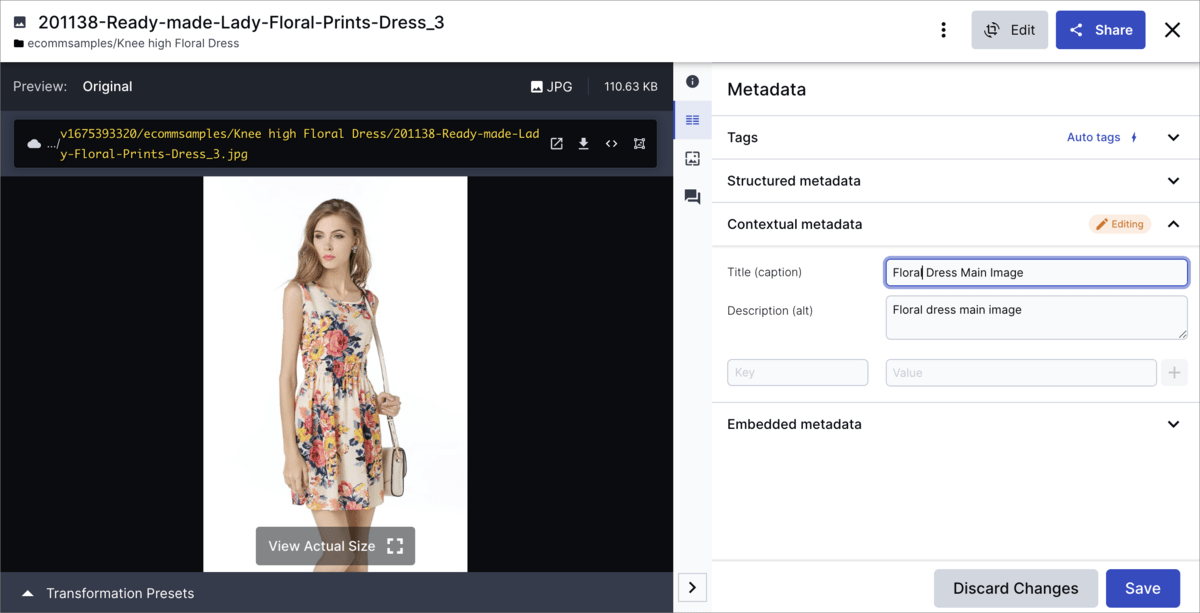
Task: Close the asset detail view
Action: tap(1173, 30)
